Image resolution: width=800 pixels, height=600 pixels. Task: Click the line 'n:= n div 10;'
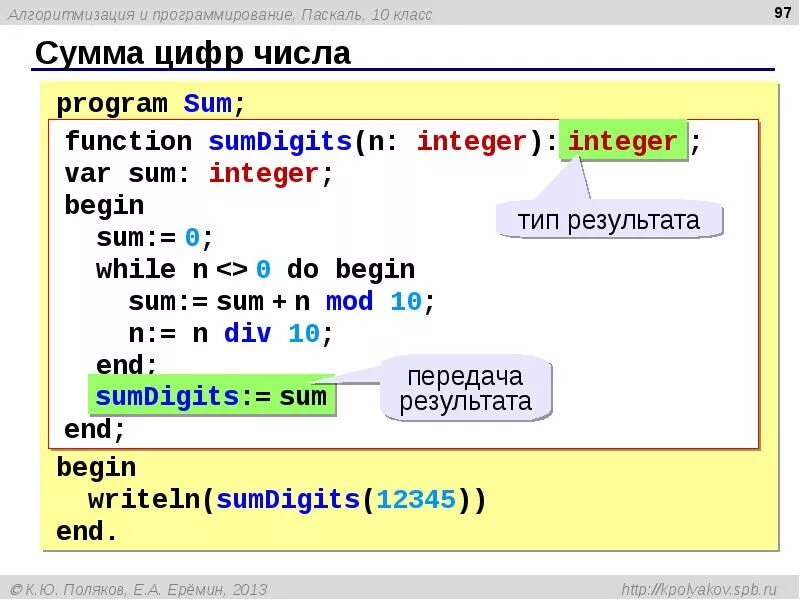point(230,334)
